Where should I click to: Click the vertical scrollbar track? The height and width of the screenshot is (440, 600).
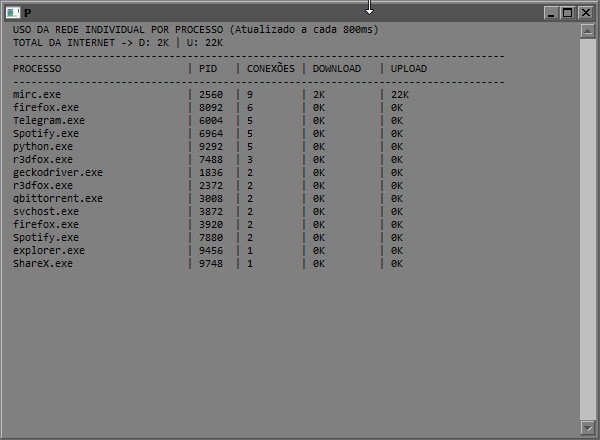[x=587, y=230]
